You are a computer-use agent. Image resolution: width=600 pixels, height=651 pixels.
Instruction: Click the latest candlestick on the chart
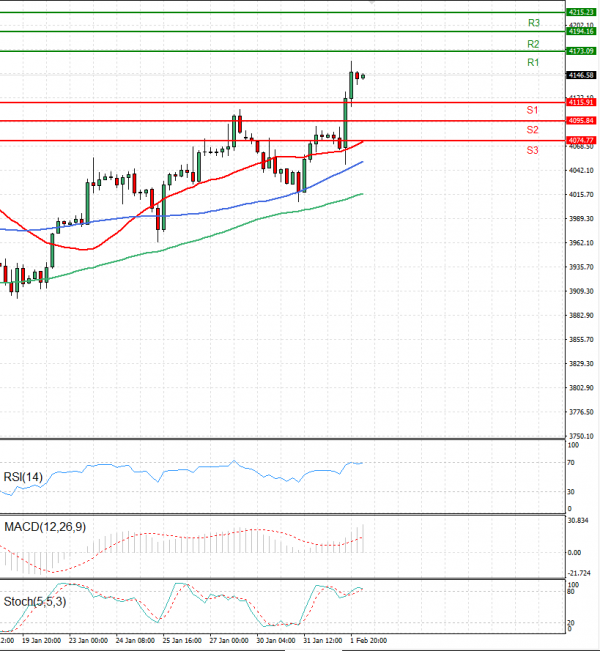tap(363, 76)
